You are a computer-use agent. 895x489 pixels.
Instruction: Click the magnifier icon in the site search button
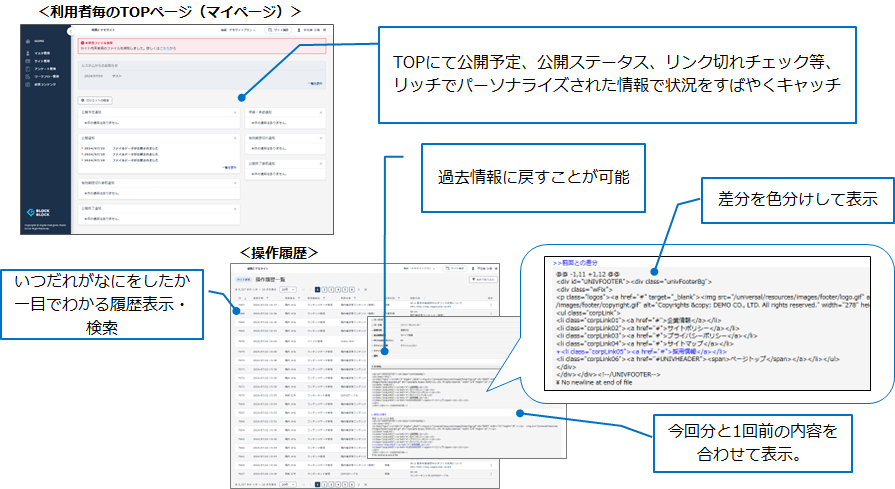coord(270,30)
